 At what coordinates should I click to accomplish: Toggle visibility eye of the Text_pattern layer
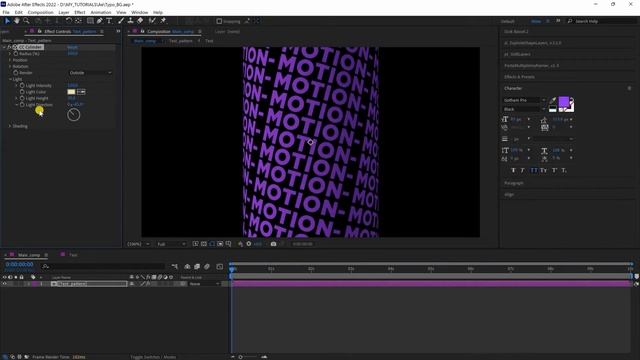pos(4,284)
